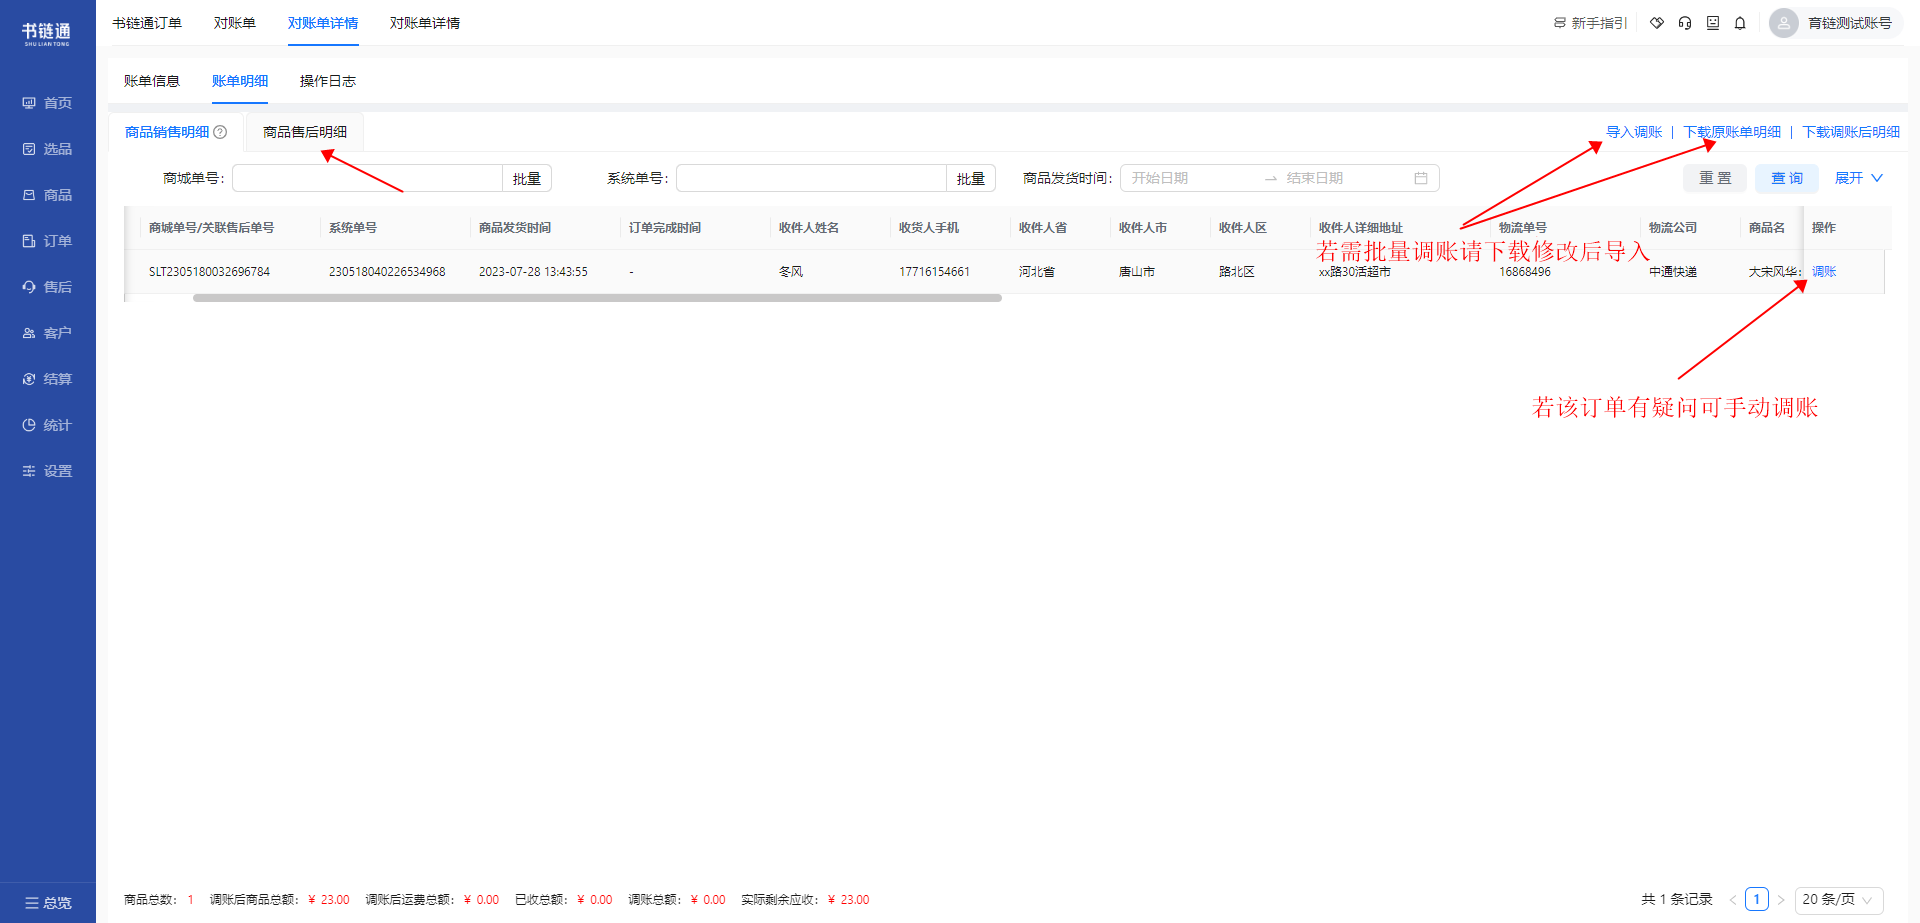
Task: Click 调账 link in the order row
Action: coord(1824,271)
